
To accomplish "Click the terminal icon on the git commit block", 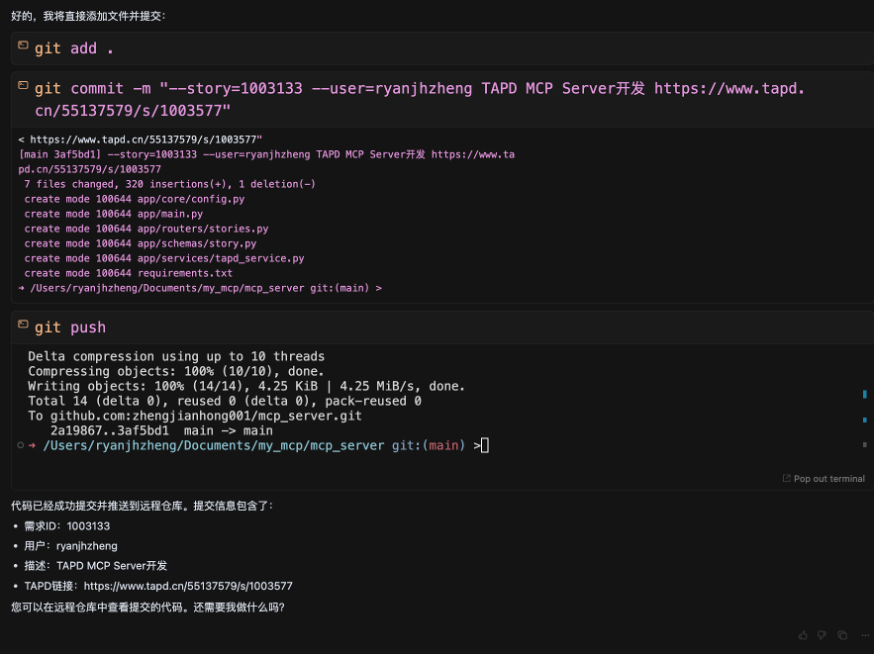I will [22, 83].
